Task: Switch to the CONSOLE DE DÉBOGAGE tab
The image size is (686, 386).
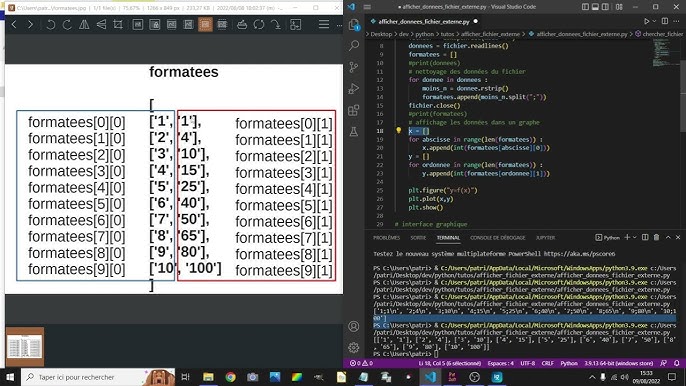Action: click(x=497, y=238)
